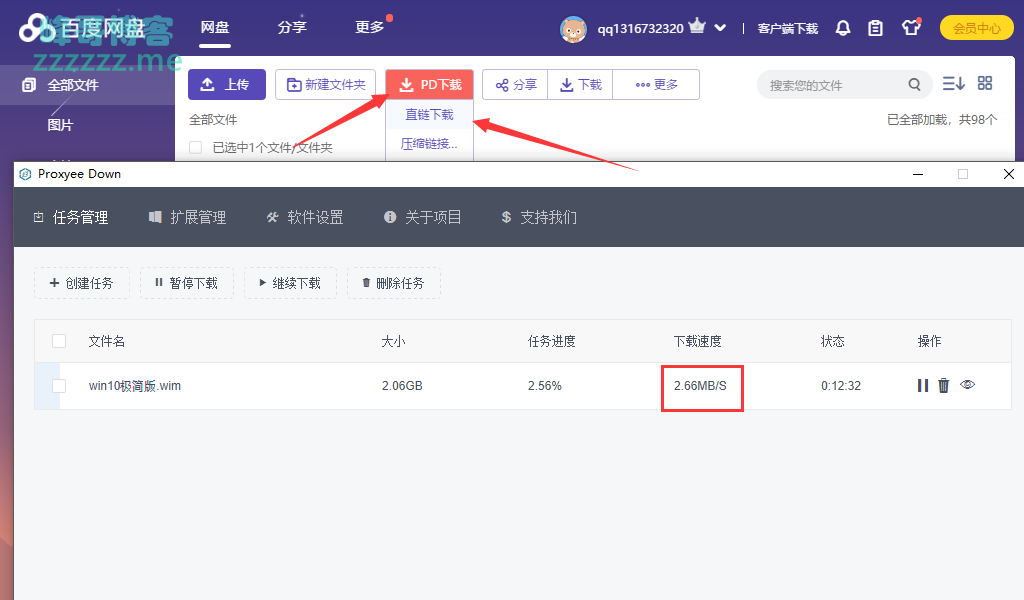
Task: Select 直链下载 from the menu
Action: pos(429,115)
